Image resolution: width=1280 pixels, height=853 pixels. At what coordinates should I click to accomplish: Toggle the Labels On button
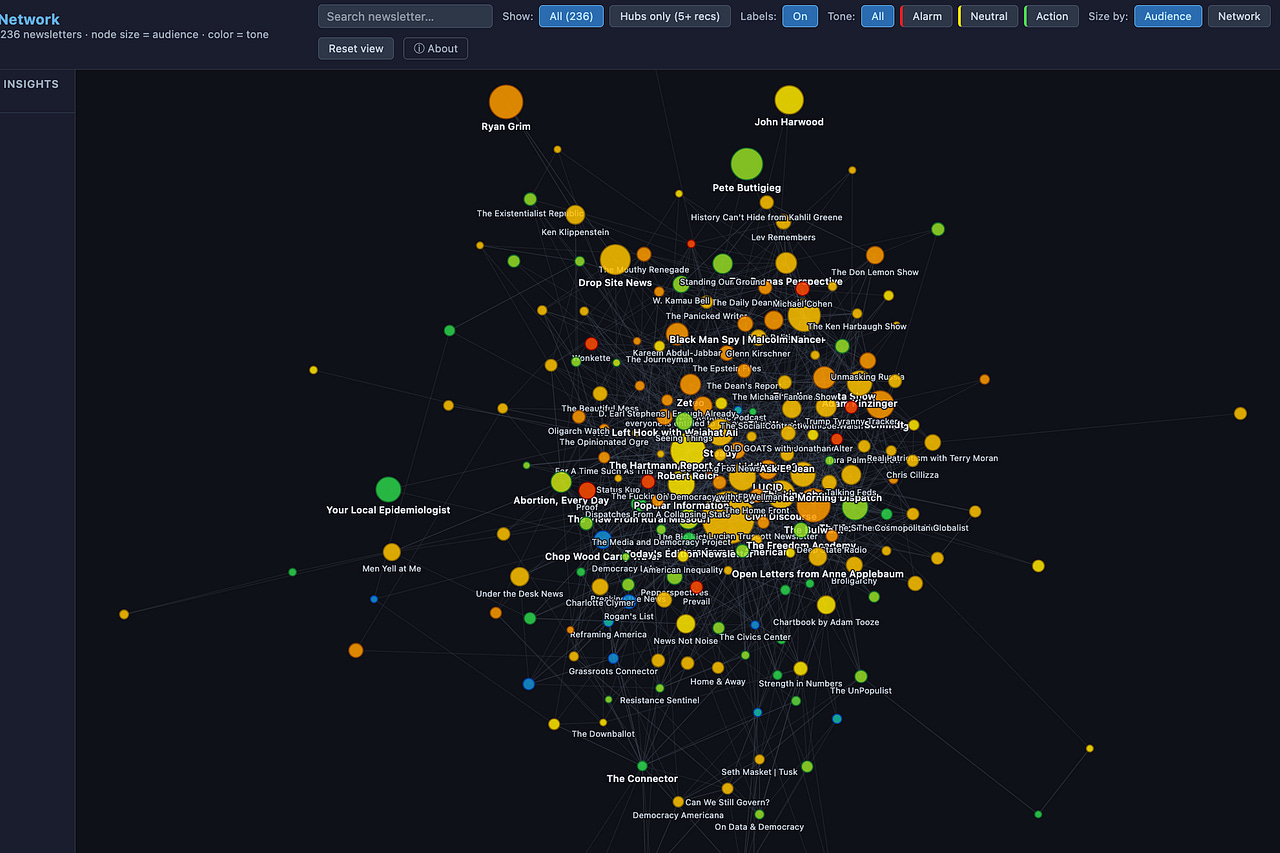[800, 16]
